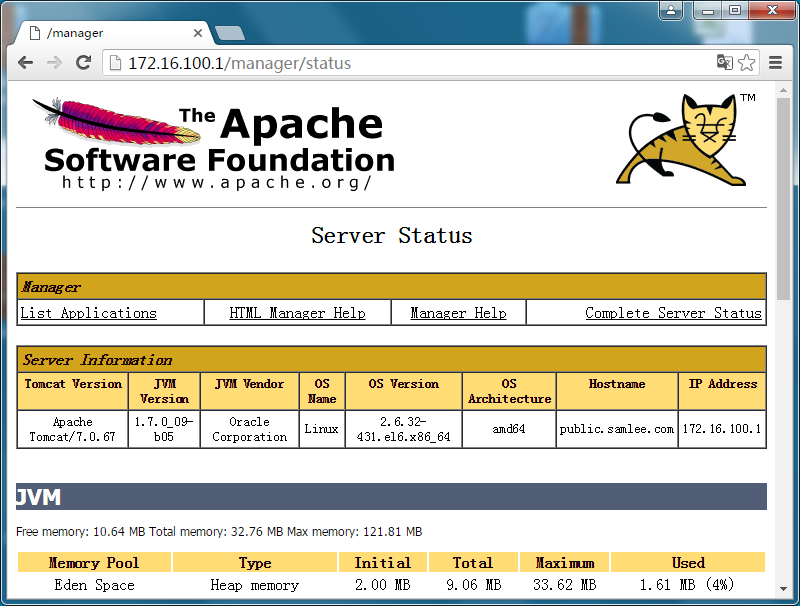The width and height of the screenshot is (800, 606).
Task: Click the Memory Pool column header
Action: click(x=94, y=562)
